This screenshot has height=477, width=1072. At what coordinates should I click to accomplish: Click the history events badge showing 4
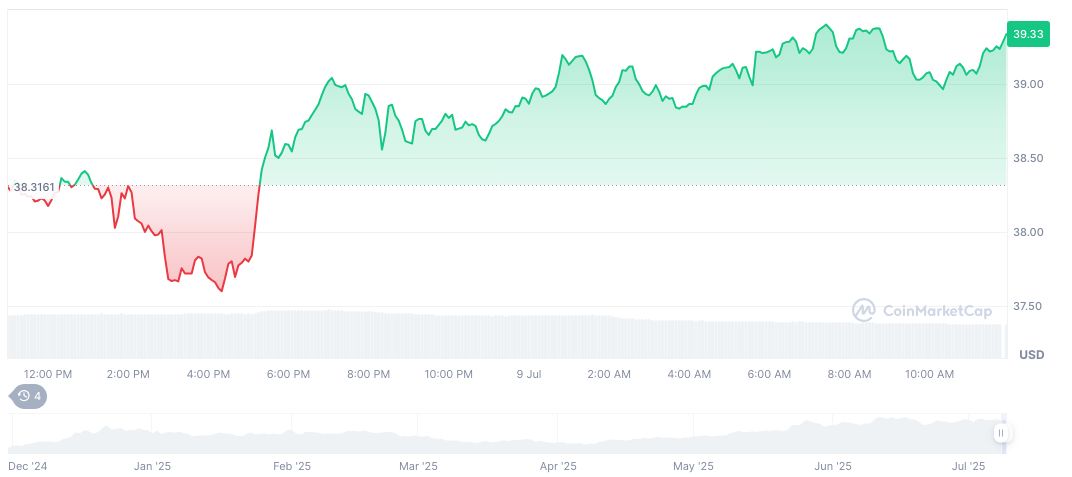coord(28,396)
